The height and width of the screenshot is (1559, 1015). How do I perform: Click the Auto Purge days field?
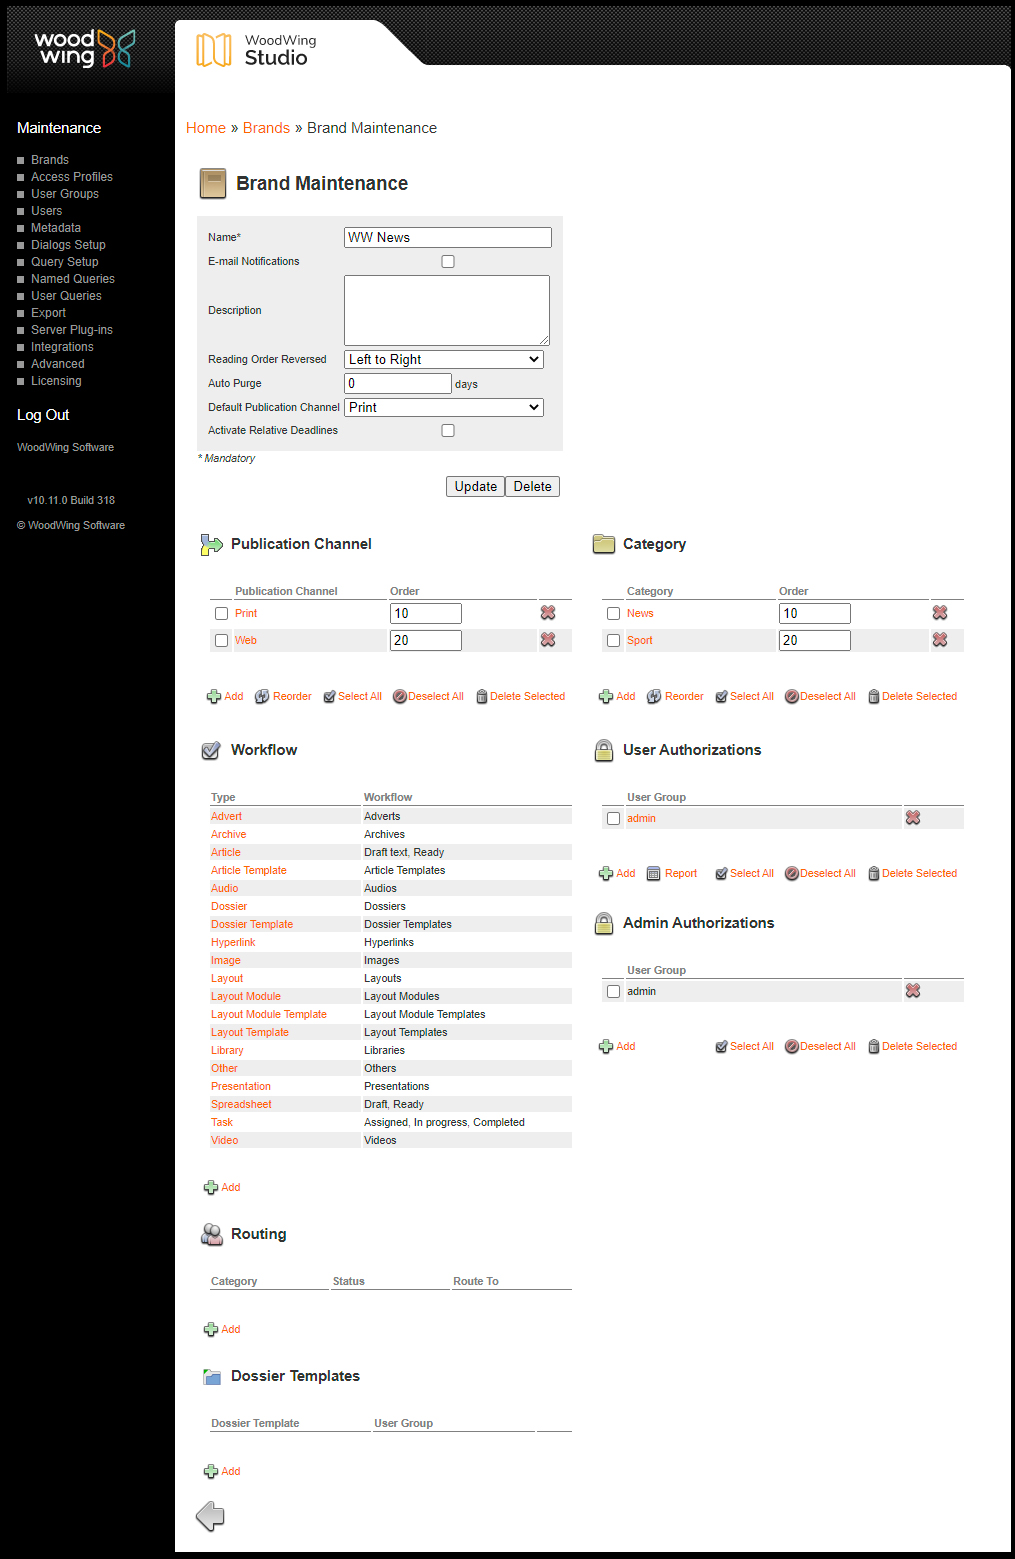[x=398, y=383]
